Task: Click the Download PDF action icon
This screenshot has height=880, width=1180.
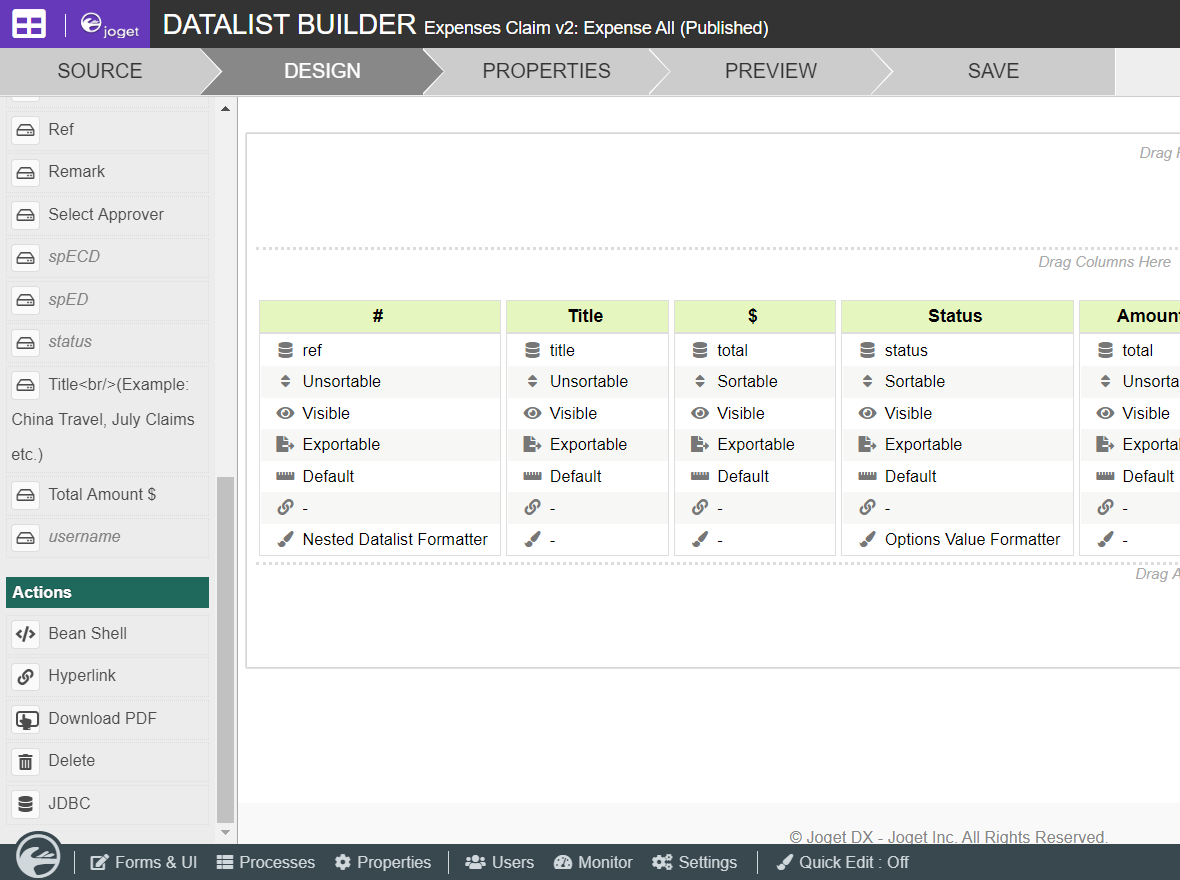Action: (26, 719)
